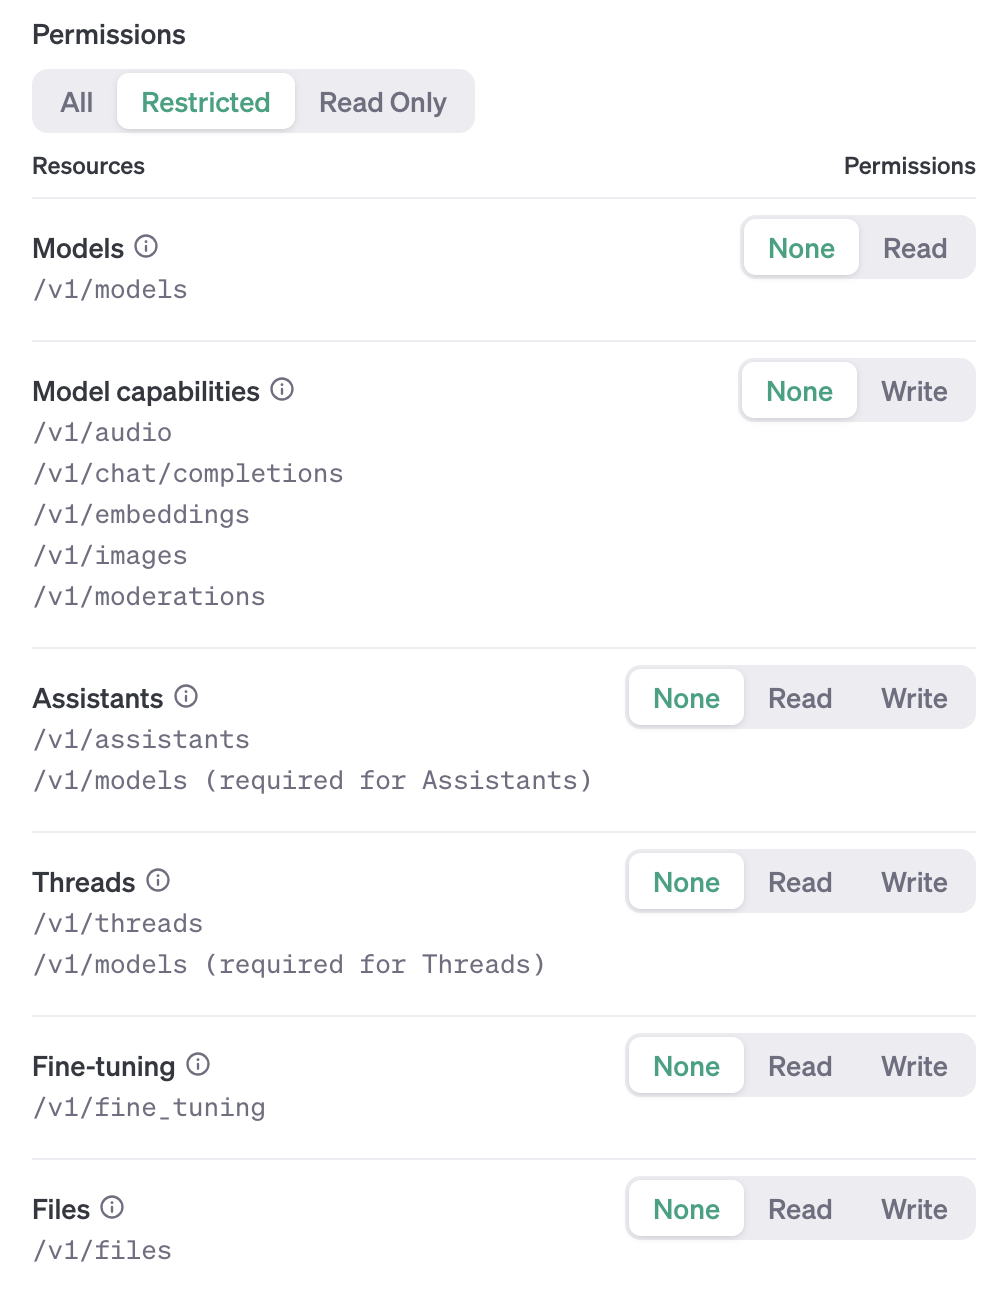Click the info icon next to Models
Screen dimensions: 1006x1296
[146, 246]
